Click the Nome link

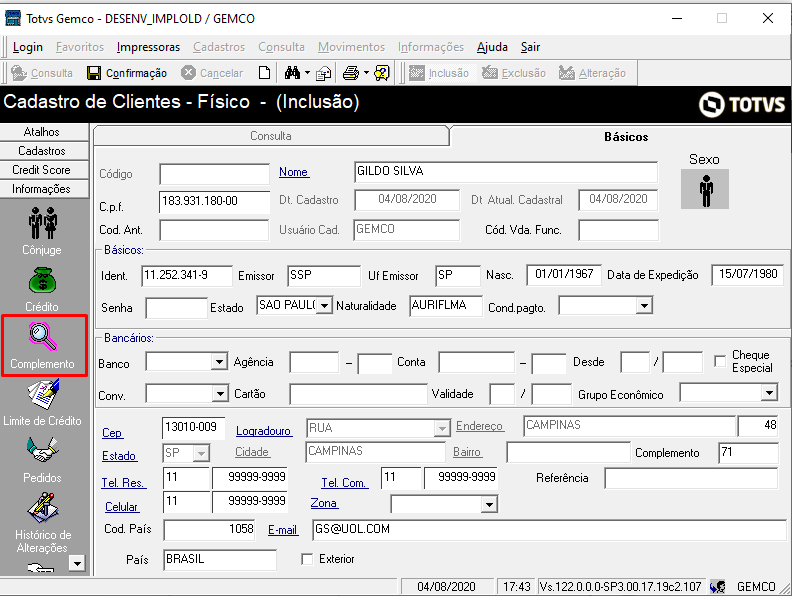(x=293, y=172)
